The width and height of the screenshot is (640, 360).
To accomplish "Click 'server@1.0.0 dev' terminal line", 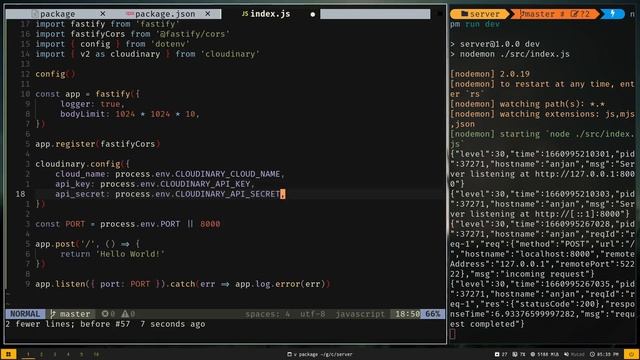I will [500, 44].
